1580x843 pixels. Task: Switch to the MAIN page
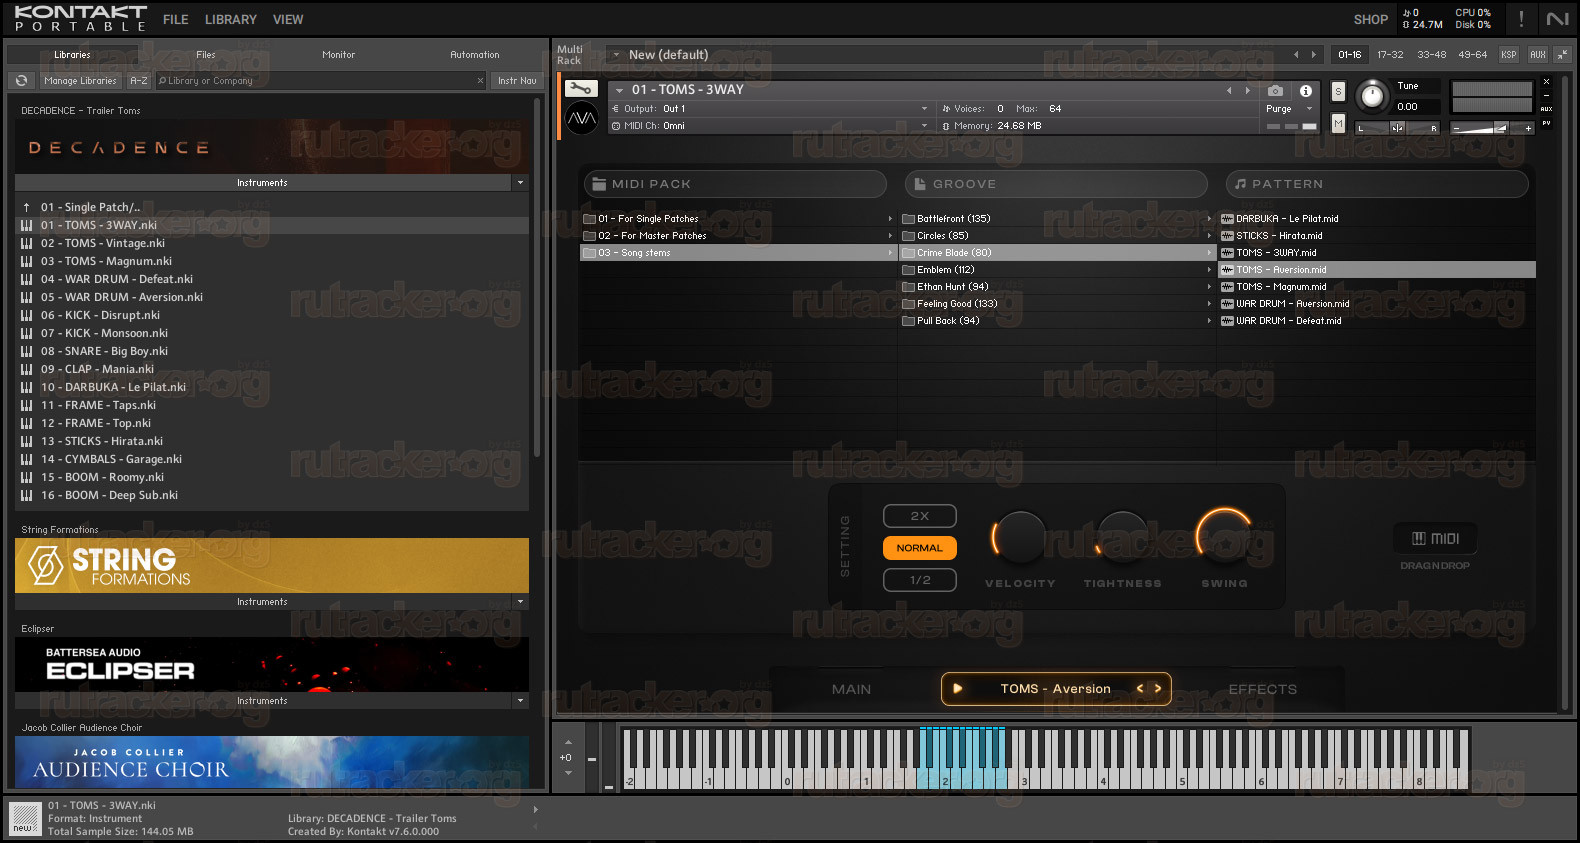852,689
